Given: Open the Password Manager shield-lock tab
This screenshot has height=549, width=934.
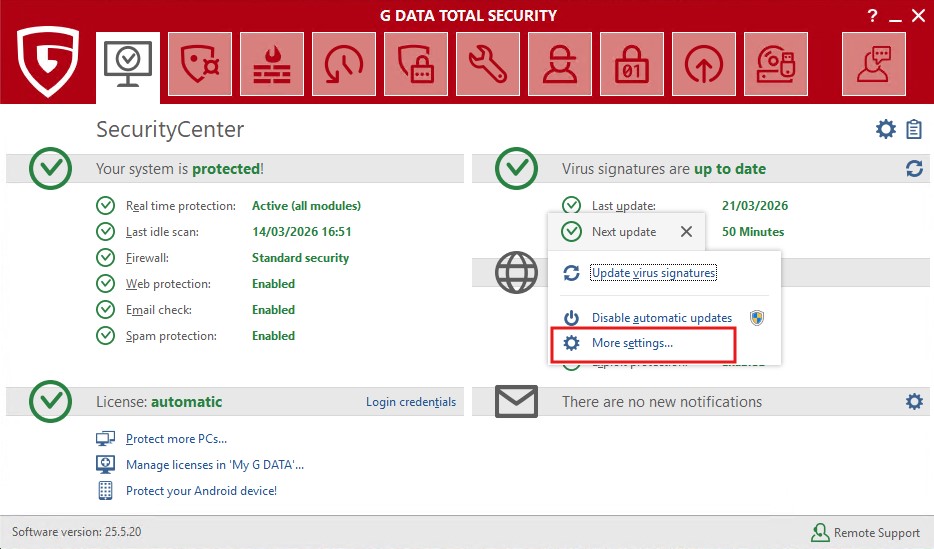Looking at the screenshot, I should coord(416,64).
